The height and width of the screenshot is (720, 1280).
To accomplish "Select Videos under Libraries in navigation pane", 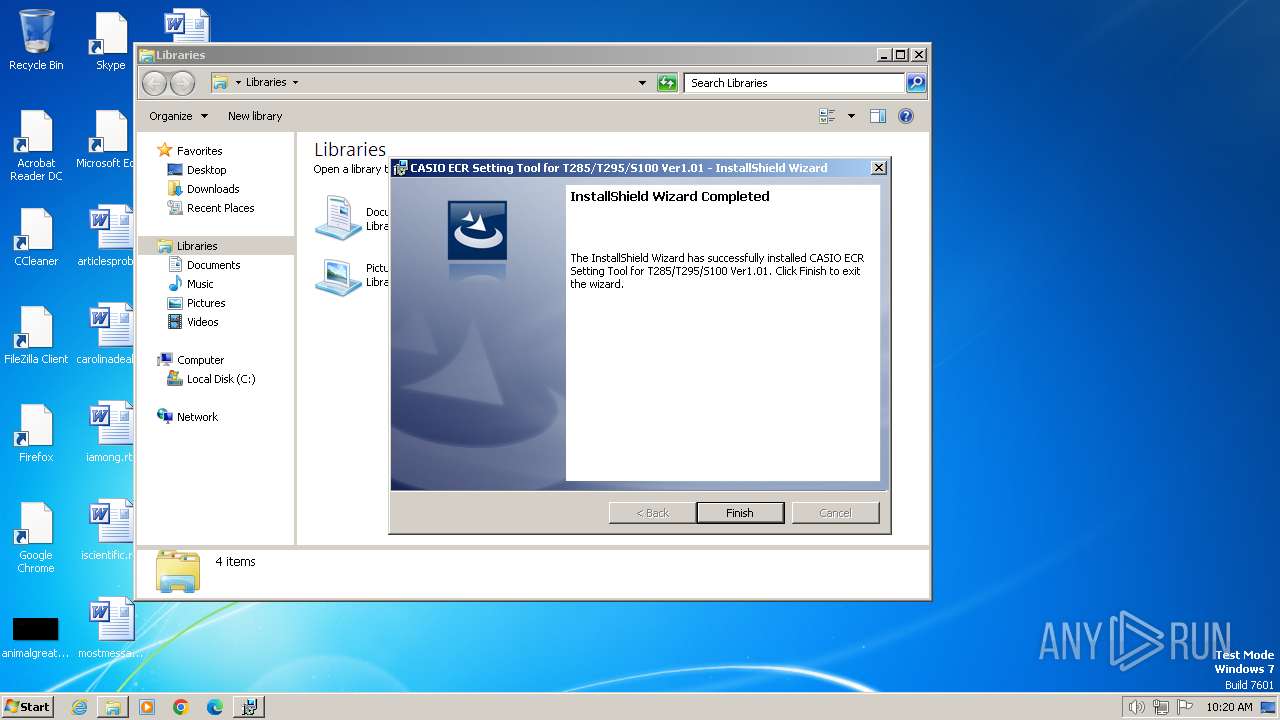I will click(202, 322).
